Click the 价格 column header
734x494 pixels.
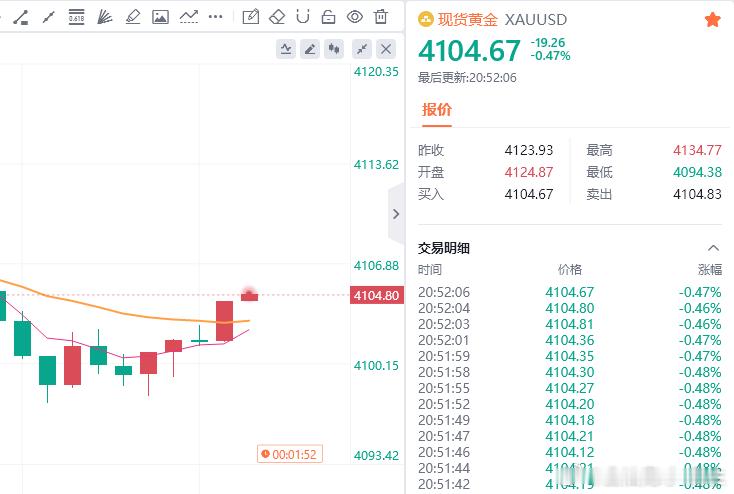point(570,270)
